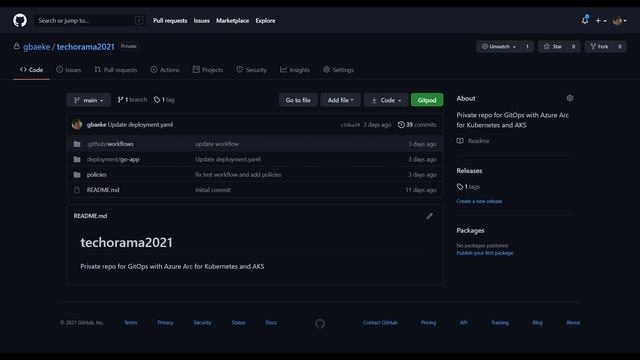
Task: Open the notifications bell
Action: (x=585, y=20)
